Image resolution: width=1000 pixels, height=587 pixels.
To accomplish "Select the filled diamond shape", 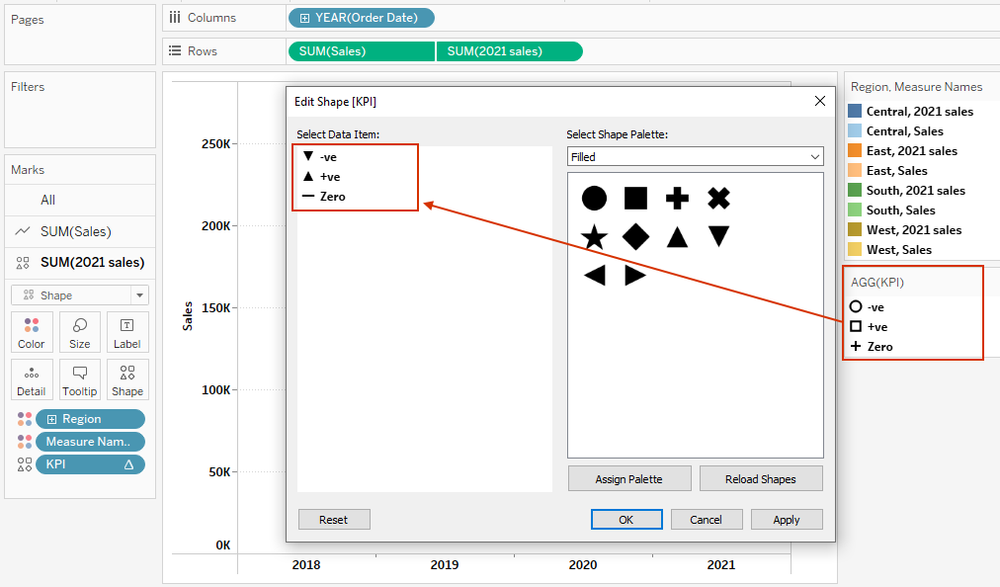I will pyautogui.click(x=635, y=238).
